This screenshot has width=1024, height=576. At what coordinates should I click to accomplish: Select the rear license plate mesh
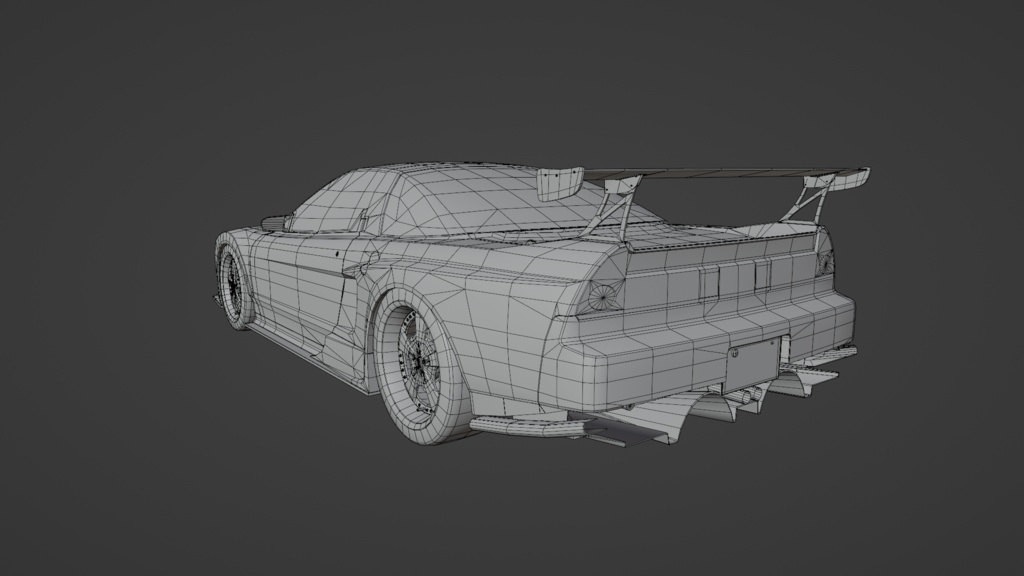coord(753,364)
